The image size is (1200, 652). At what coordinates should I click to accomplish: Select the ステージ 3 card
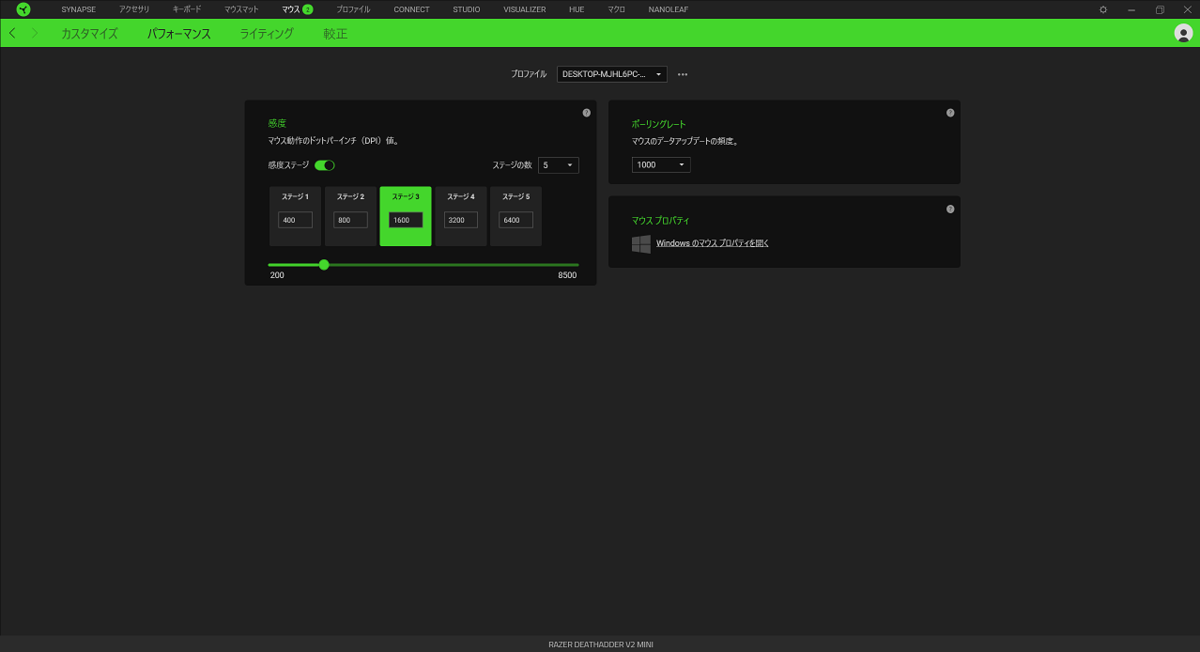(x=406, y=216)
